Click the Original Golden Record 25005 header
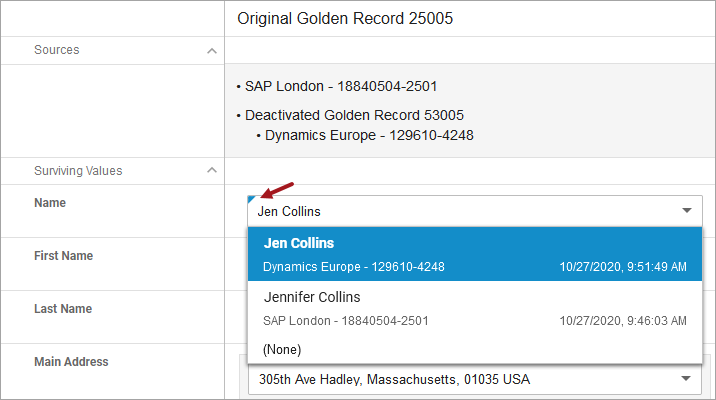 (346, 18)
